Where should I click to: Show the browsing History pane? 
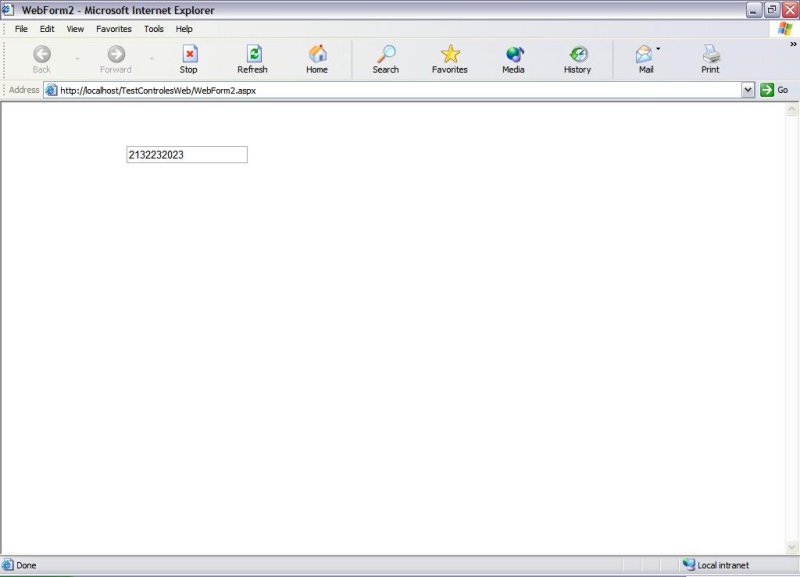pos(578,59)
